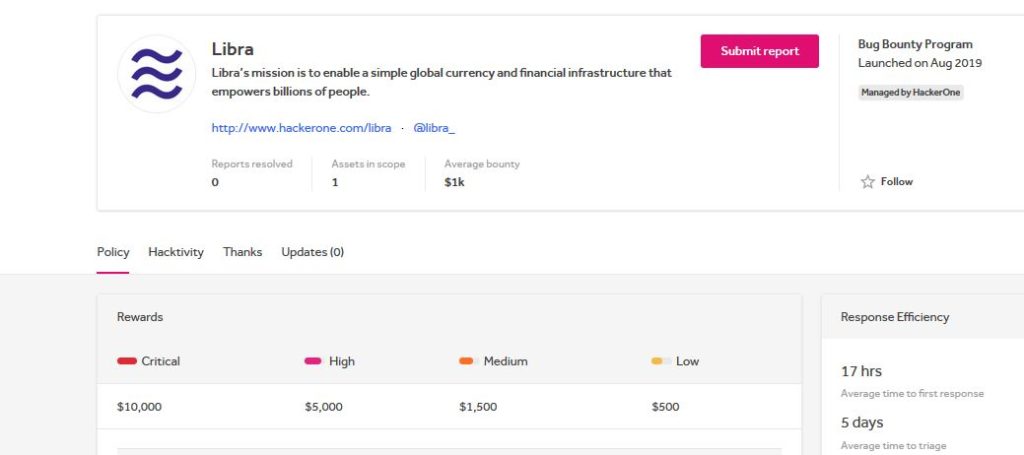Click the Libra wave logo
Viewport: 1024px width, 455px height.
click(157, 74)
